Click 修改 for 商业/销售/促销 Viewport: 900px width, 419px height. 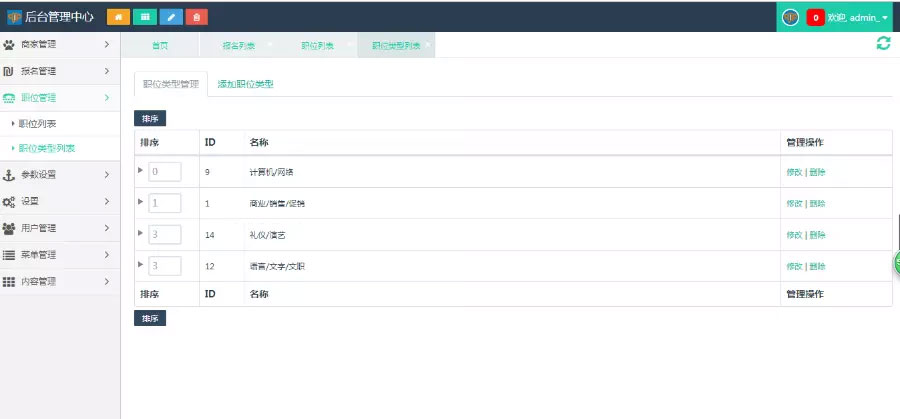[x=794, y=203]
